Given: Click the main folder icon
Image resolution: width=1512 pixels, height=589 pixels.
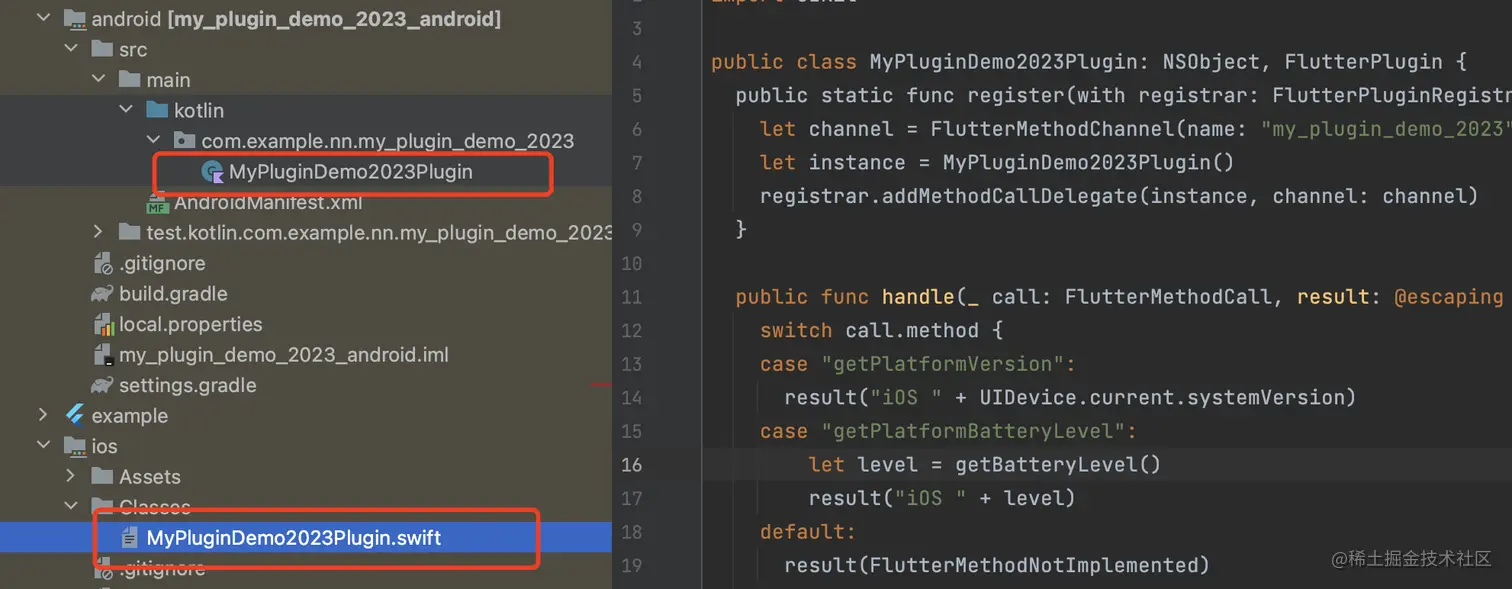Looking at the screenshot, I should [130, 79].
